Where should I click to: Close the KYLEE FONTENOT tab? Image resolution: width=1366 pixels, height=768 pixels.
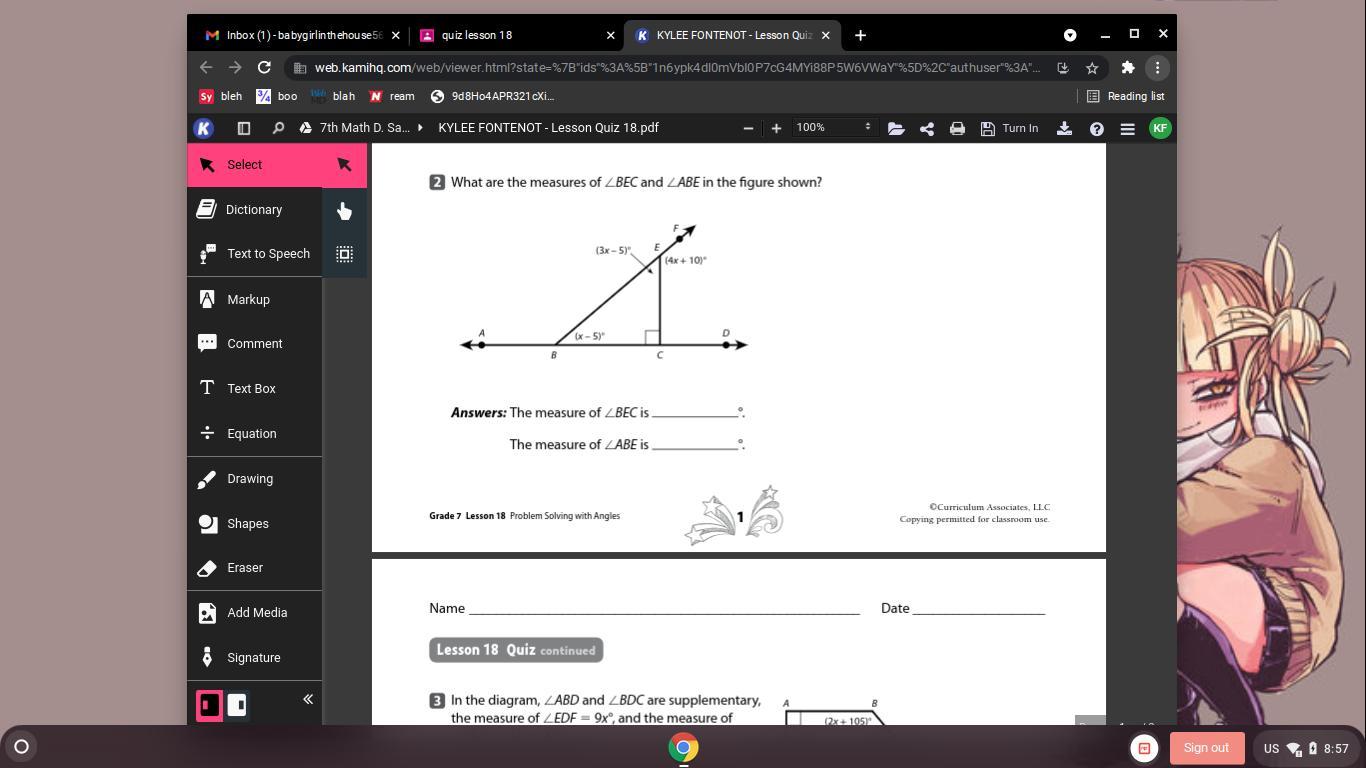(825, 35)
